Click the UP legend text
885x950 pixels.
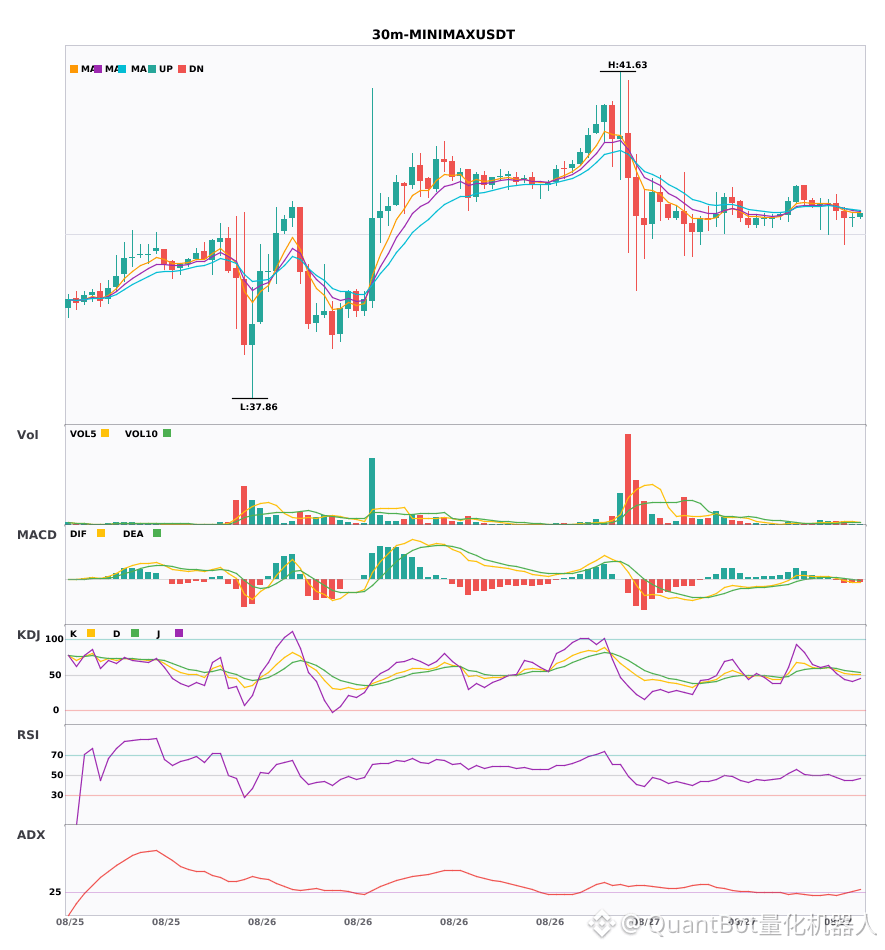click(x=166, y=69)
